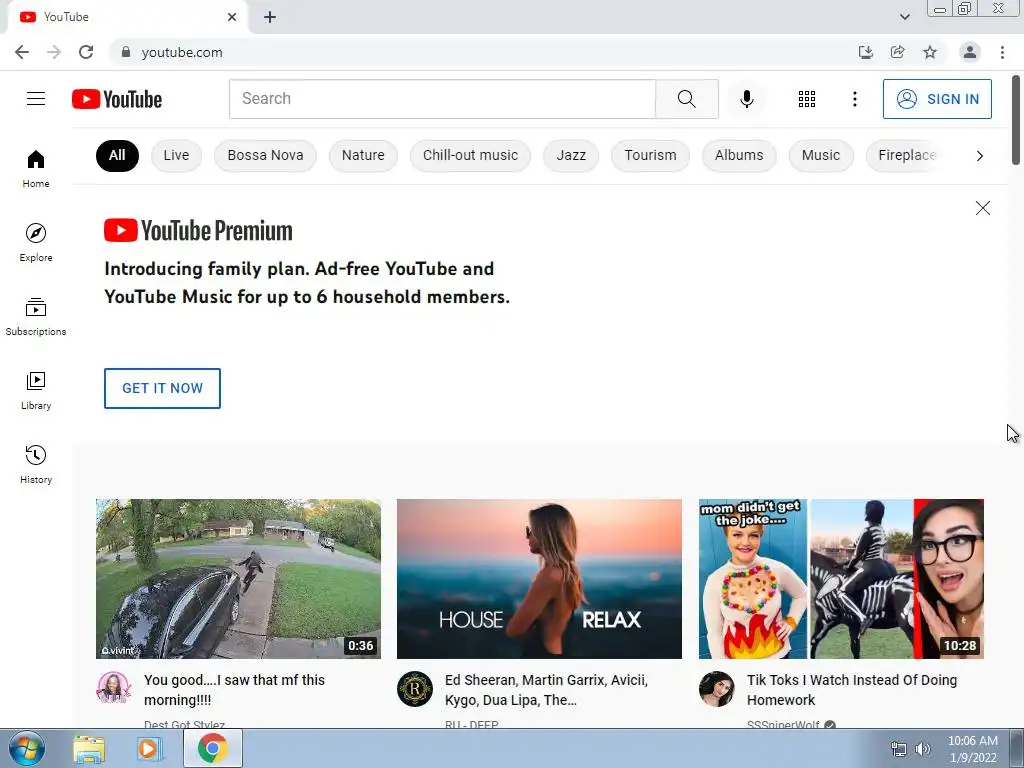The height and width of the screenshot is (768, 1024).
Task: Share this page icon in address bar
Action: point(897,52)
